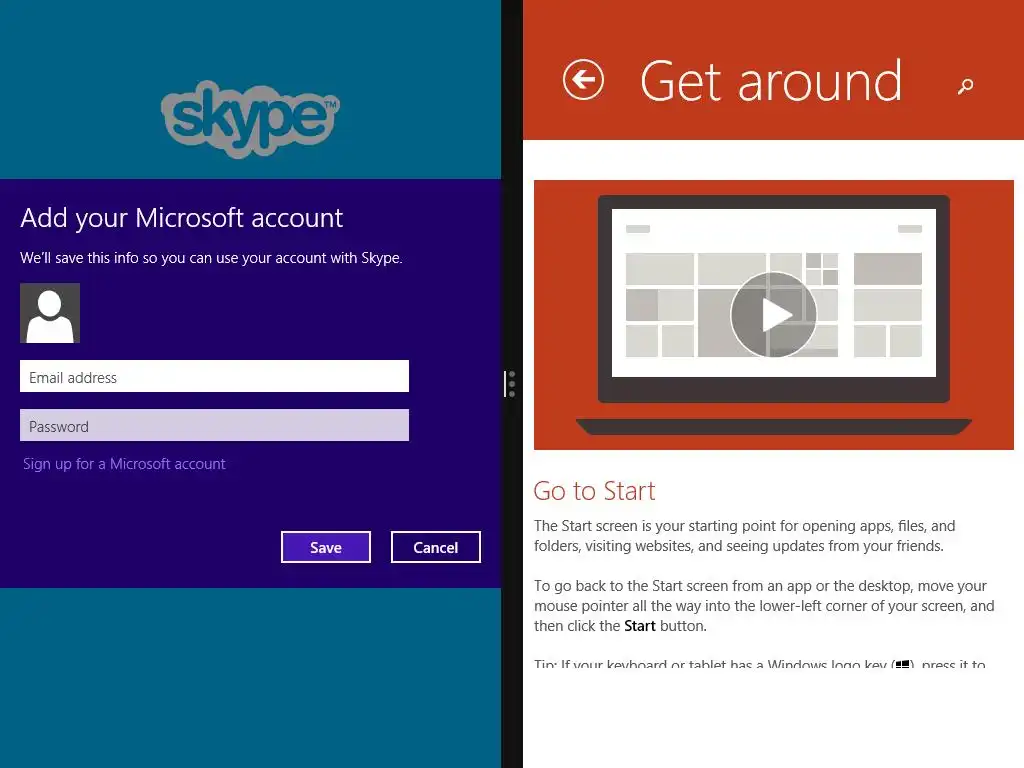The image size is (1024, 768).
Task: Click the "Add your Microsoft account" heading
Action: pos(182,218)
